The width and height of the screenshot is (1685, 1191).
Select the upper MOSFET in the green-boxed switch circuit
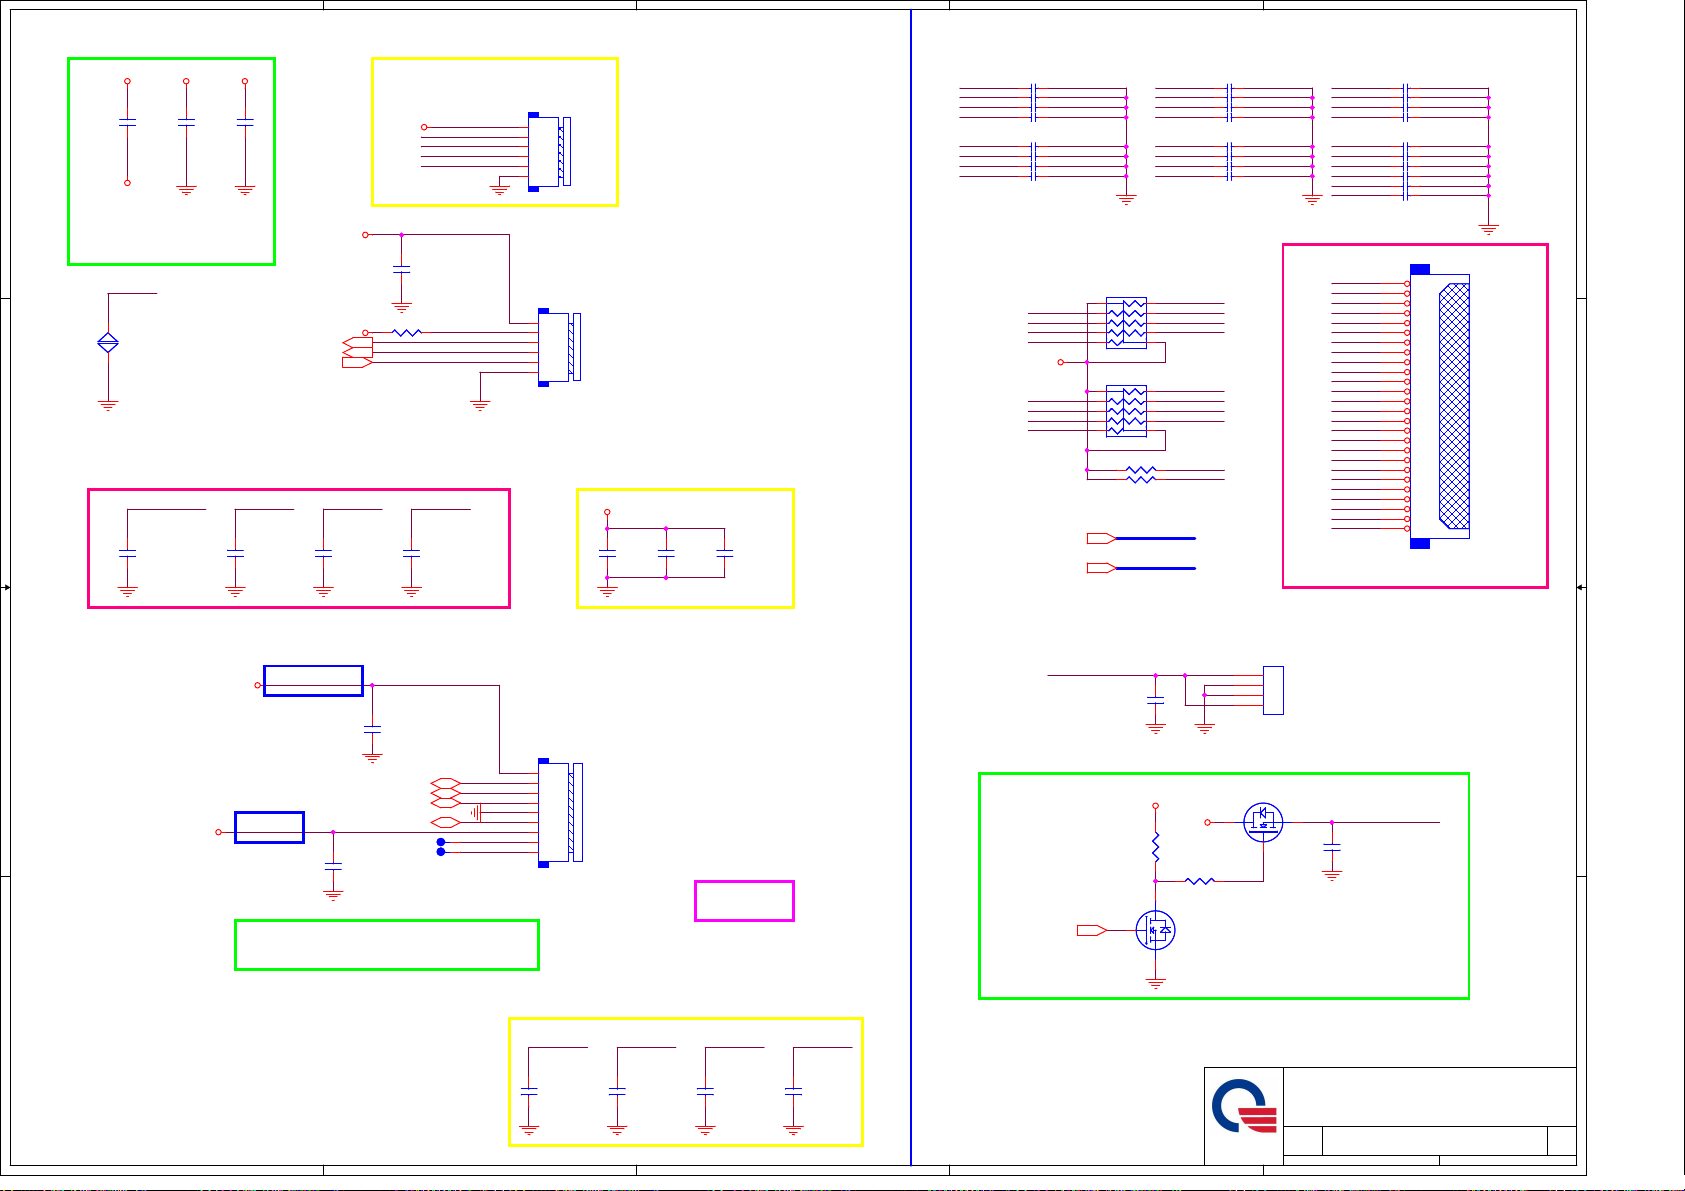1263,822
